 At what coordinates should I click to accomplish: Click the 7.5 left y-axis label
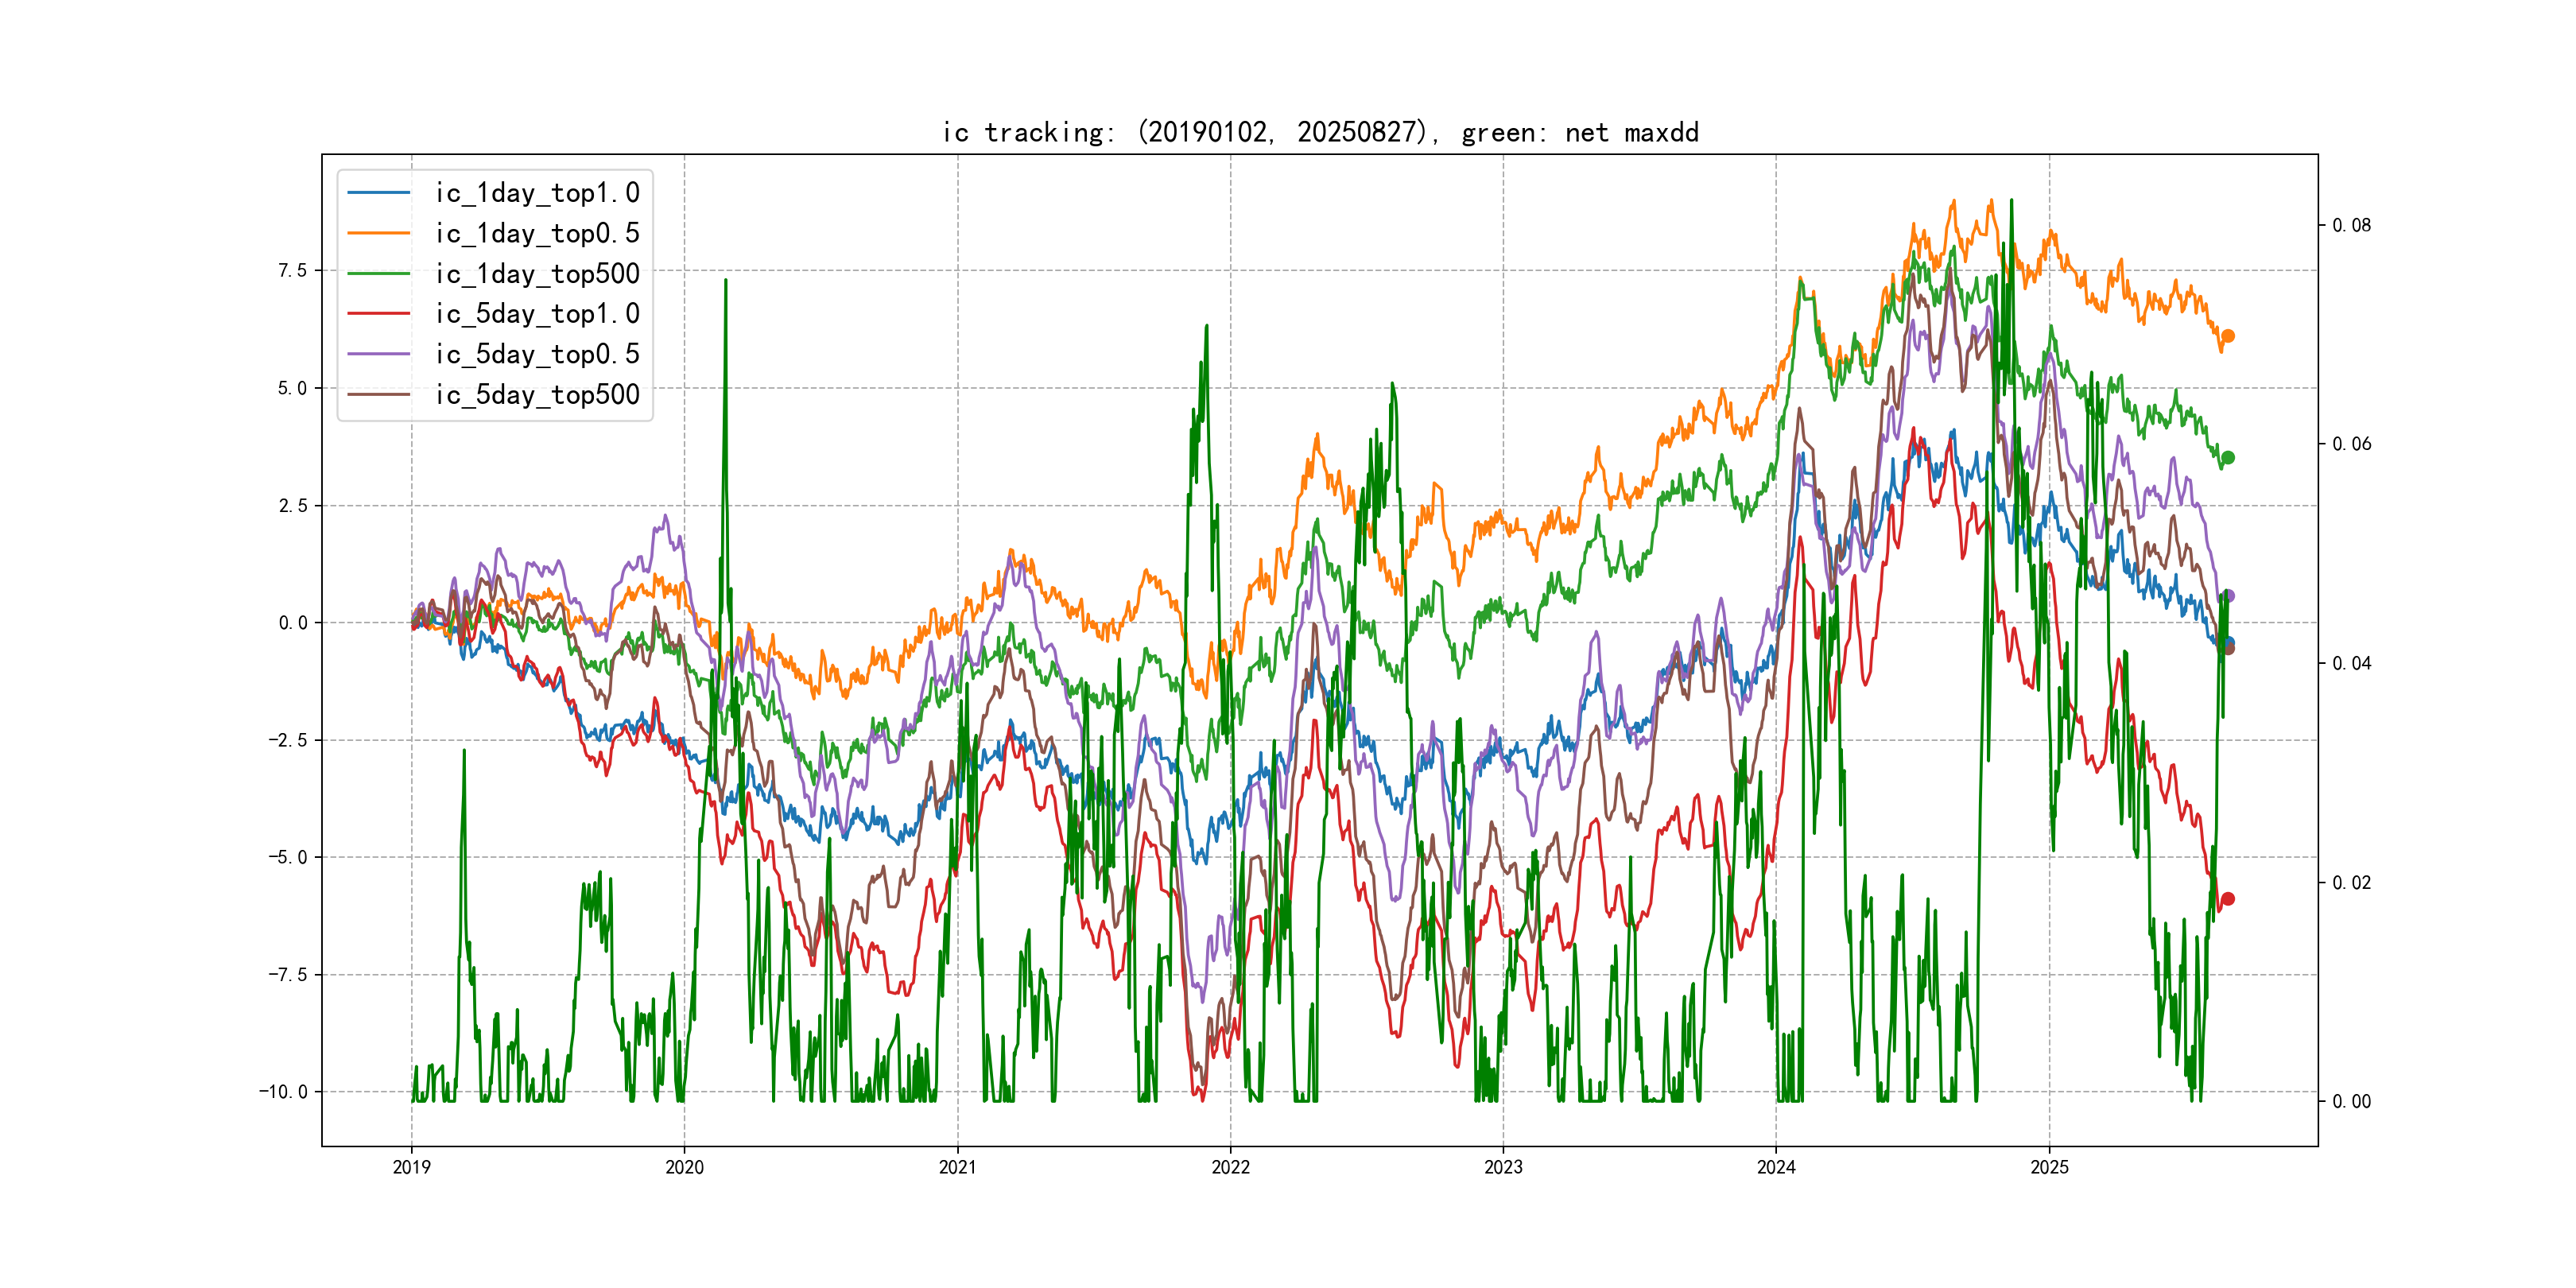click(292, 270)
